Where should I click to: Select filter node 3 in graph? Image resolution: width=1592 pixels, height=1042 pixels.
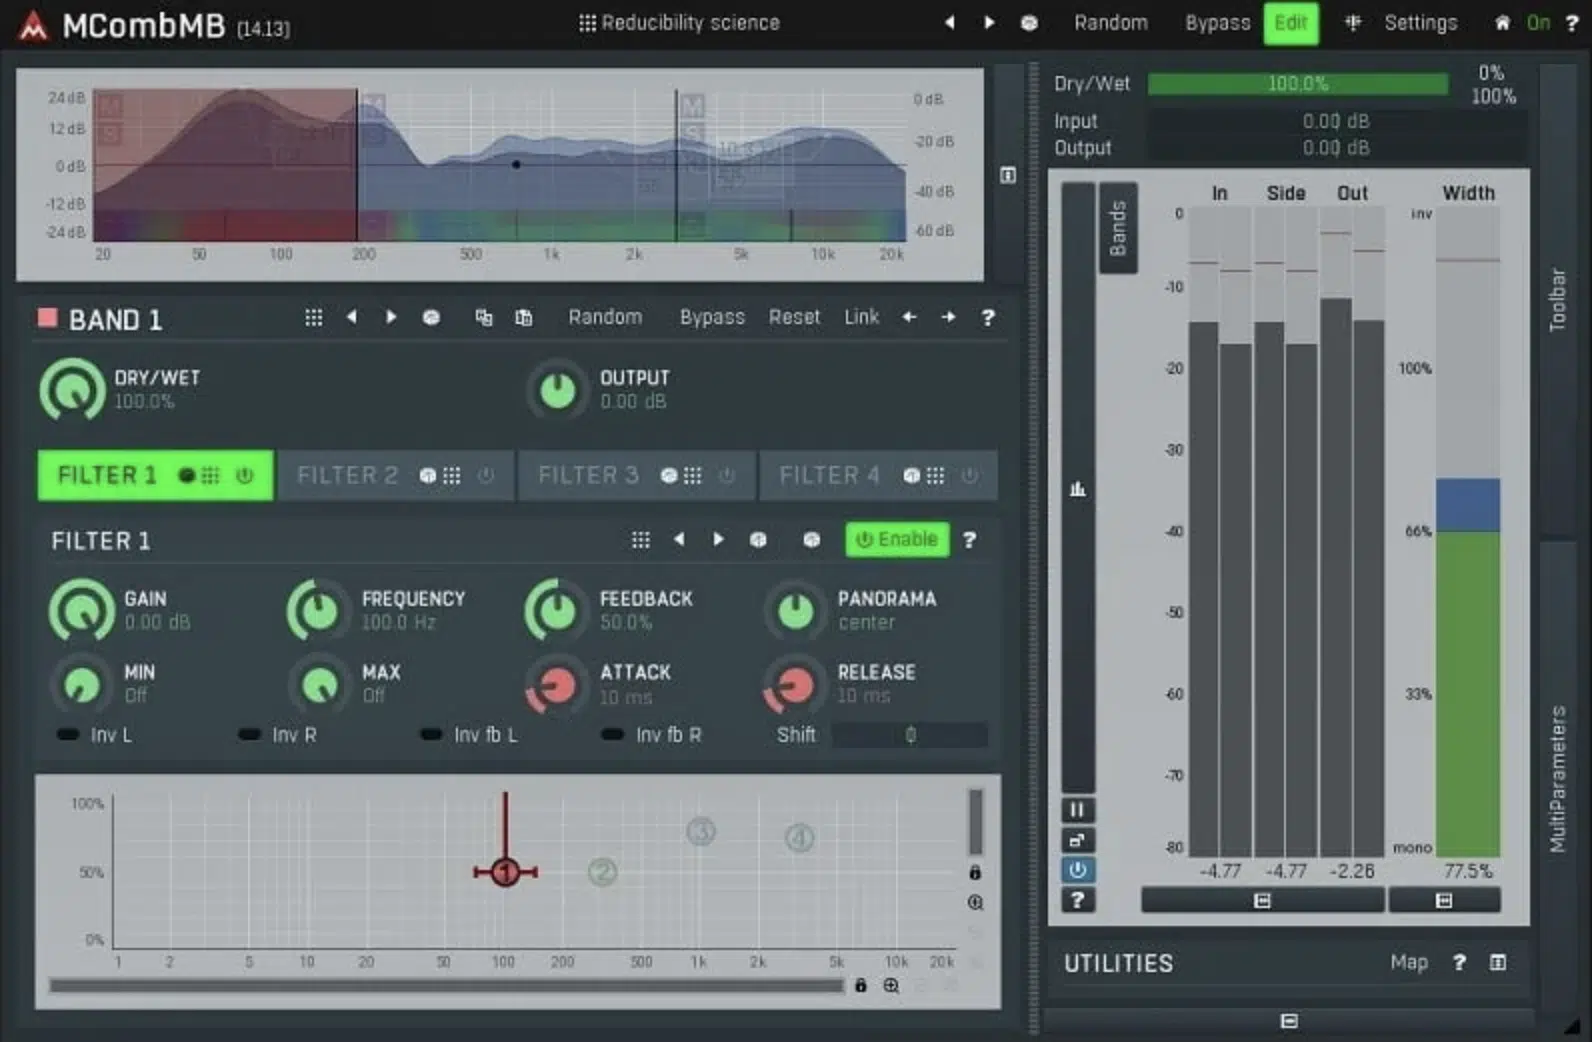click(701, 831)
